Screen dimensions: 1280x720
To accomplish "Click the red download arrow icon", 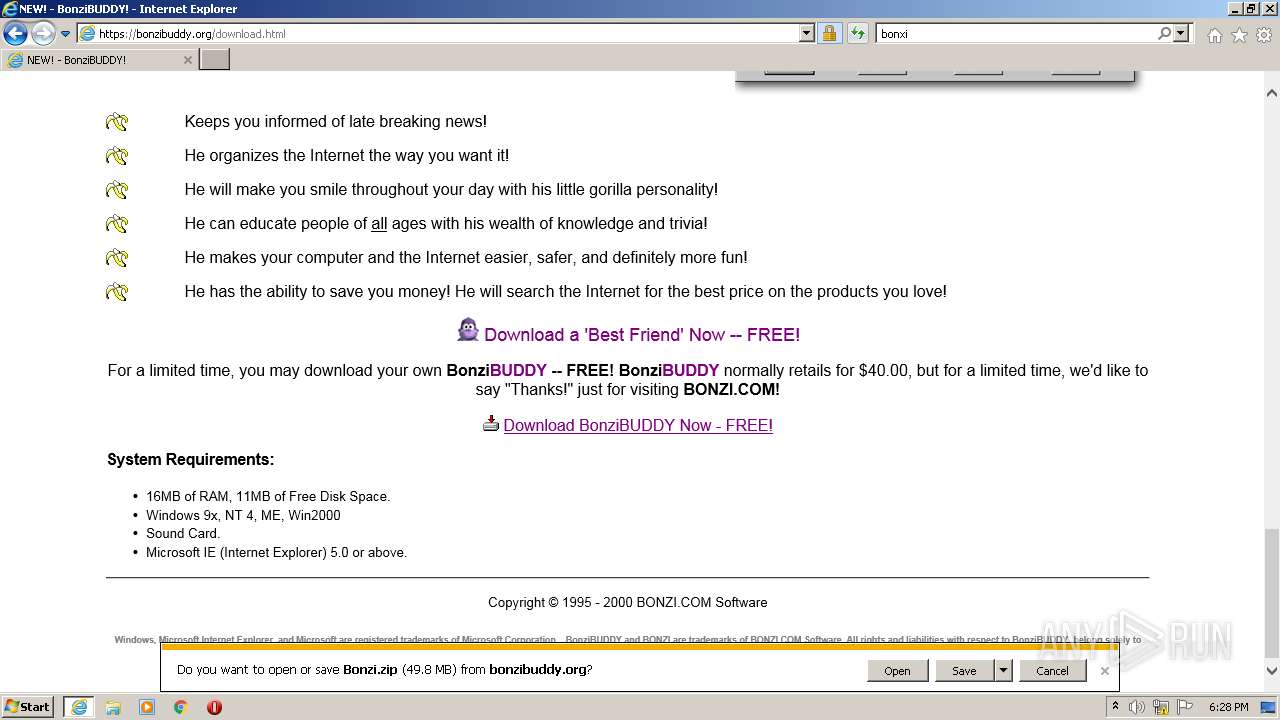I will [490, 423].
